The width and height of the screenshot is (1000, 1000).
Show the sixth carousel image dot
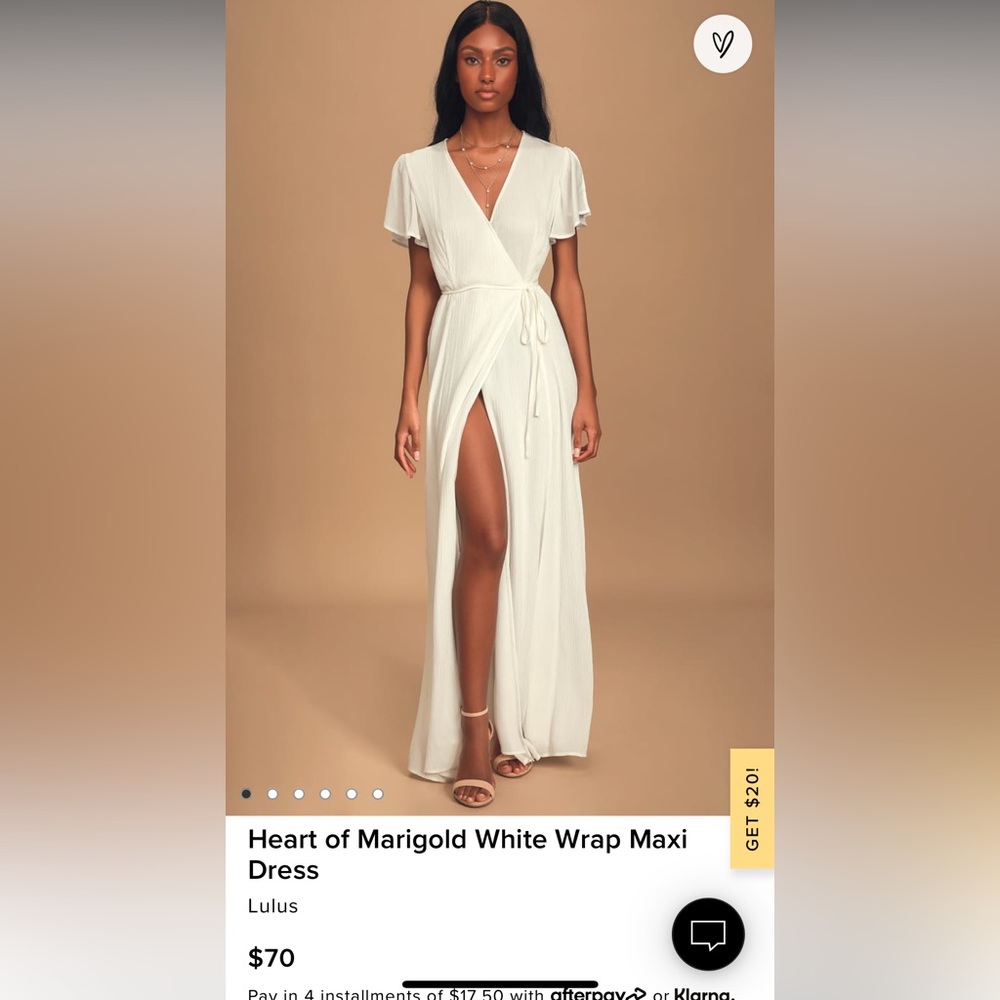point(378,794)
